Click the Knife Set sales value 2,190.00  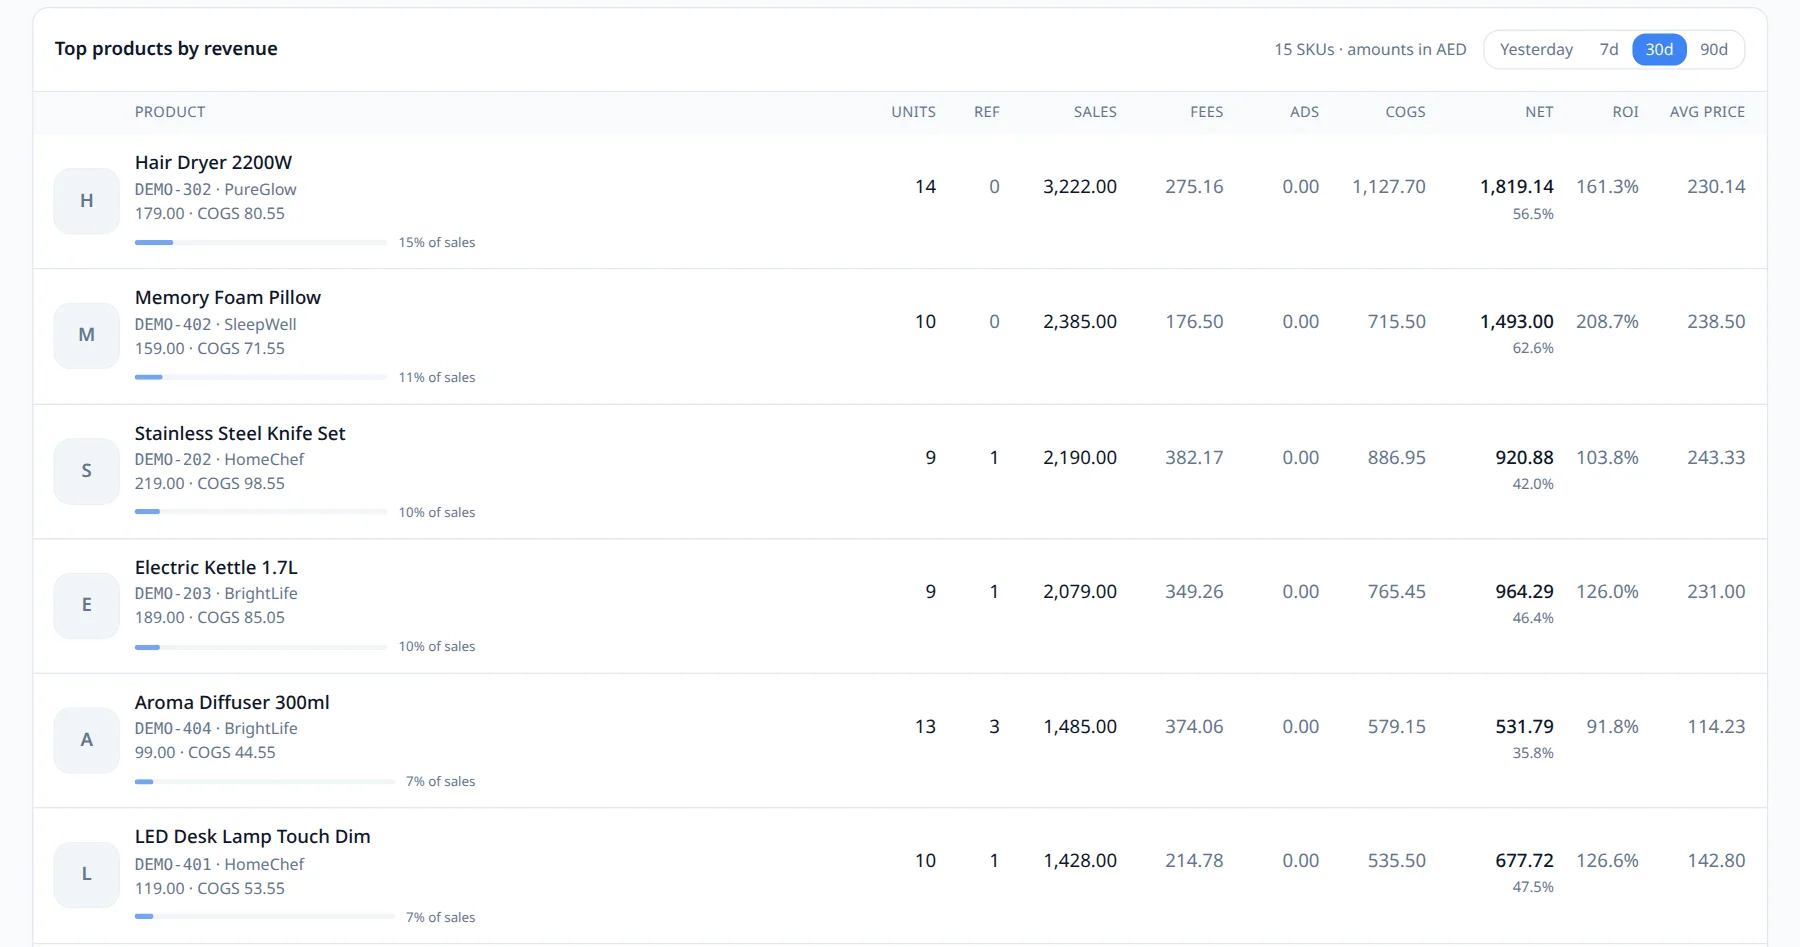[x=1080, y=457]
